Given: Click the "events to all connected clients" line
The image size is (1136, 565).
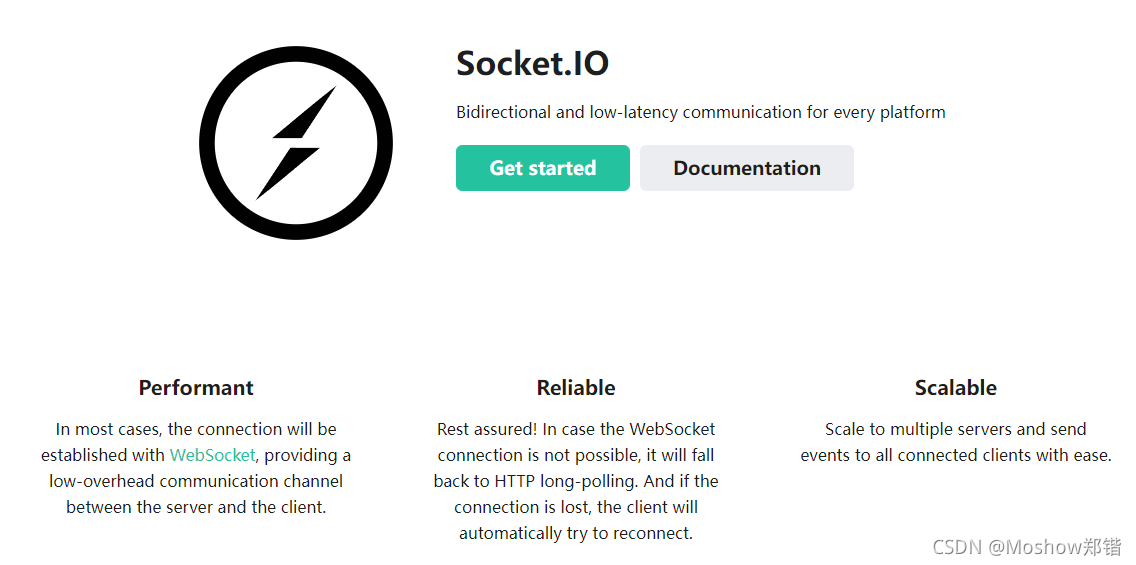Looking at the screenshot, I should coord(955,455).
